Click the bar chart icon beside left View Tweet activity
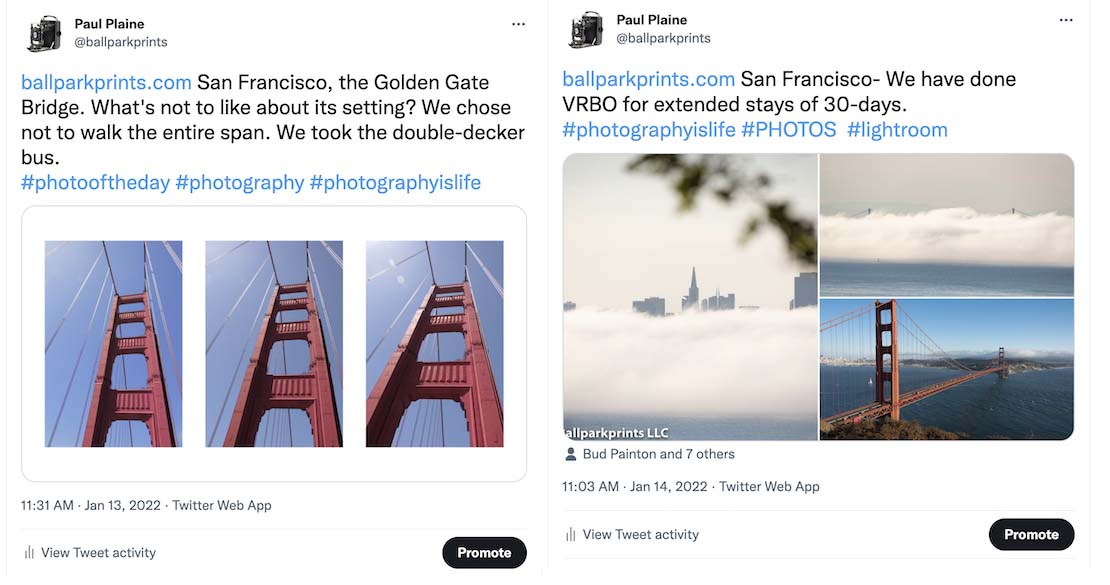The height and width of the screenshot is (585, 1110). [29, 553]
